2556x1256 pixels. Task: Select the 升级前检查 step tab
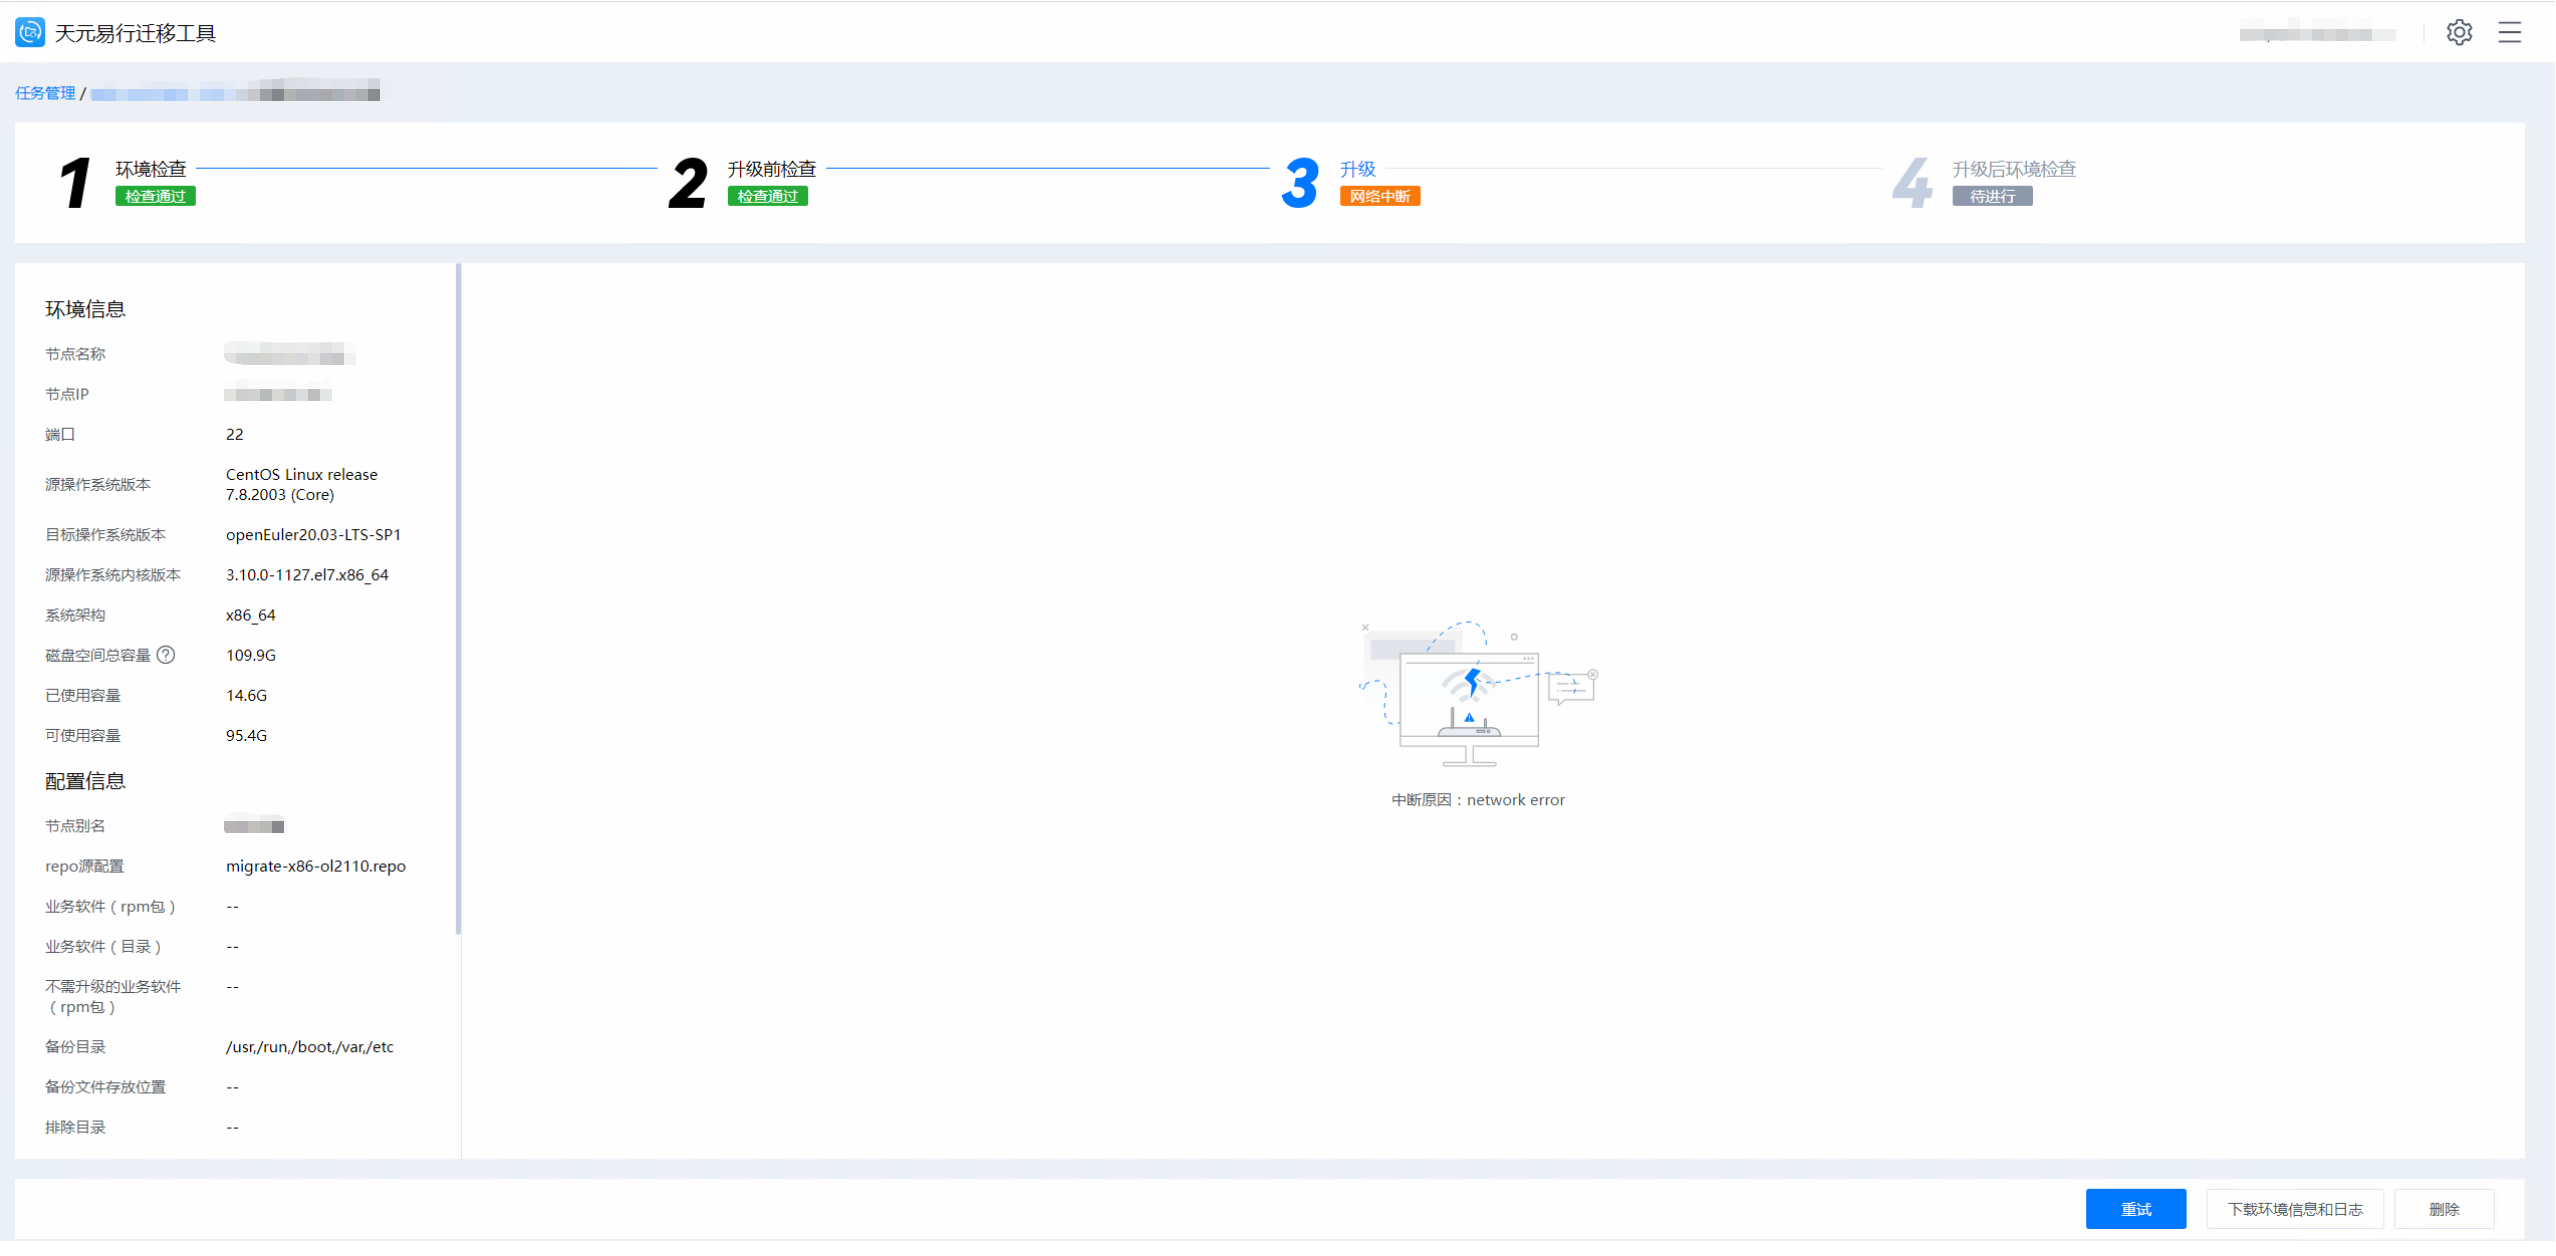click(x=771, y=169)
